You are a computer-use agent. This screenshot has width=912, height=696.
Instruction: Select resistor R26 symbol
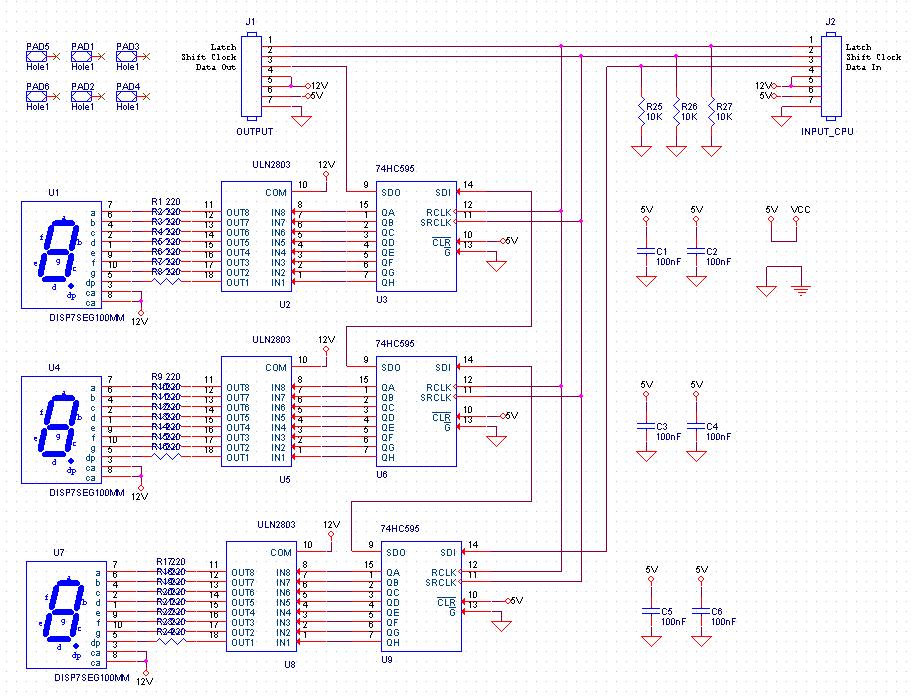point(676,112)
